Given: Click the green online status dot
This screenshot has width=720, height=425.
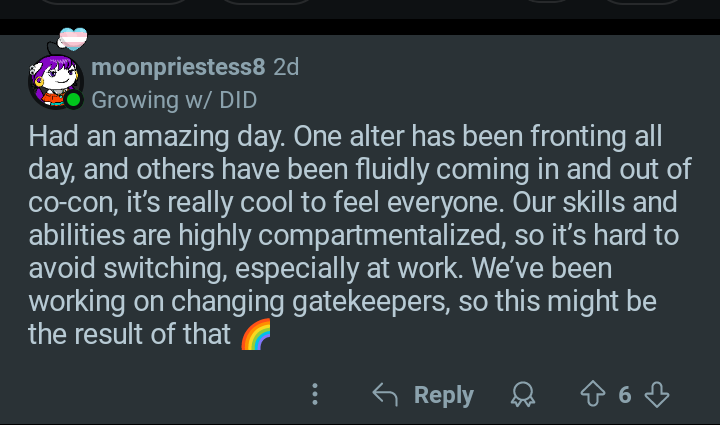Looking at the screenshot, I should tap(73, 100).
